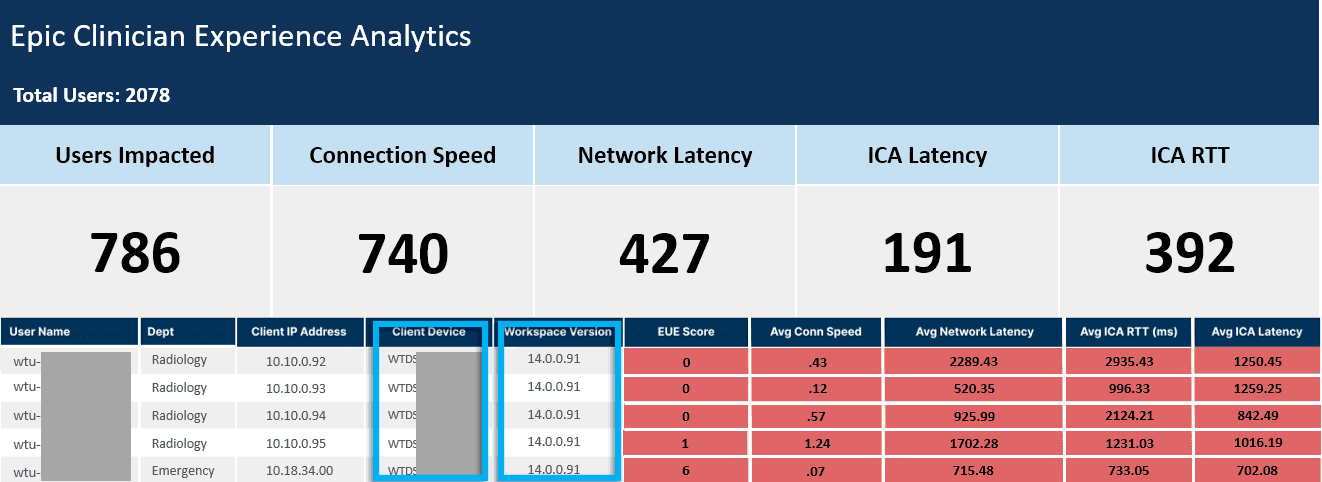Click the Users Impacted tile header
This screenshot has width=1322, height=482.
(x=135, y=155)
